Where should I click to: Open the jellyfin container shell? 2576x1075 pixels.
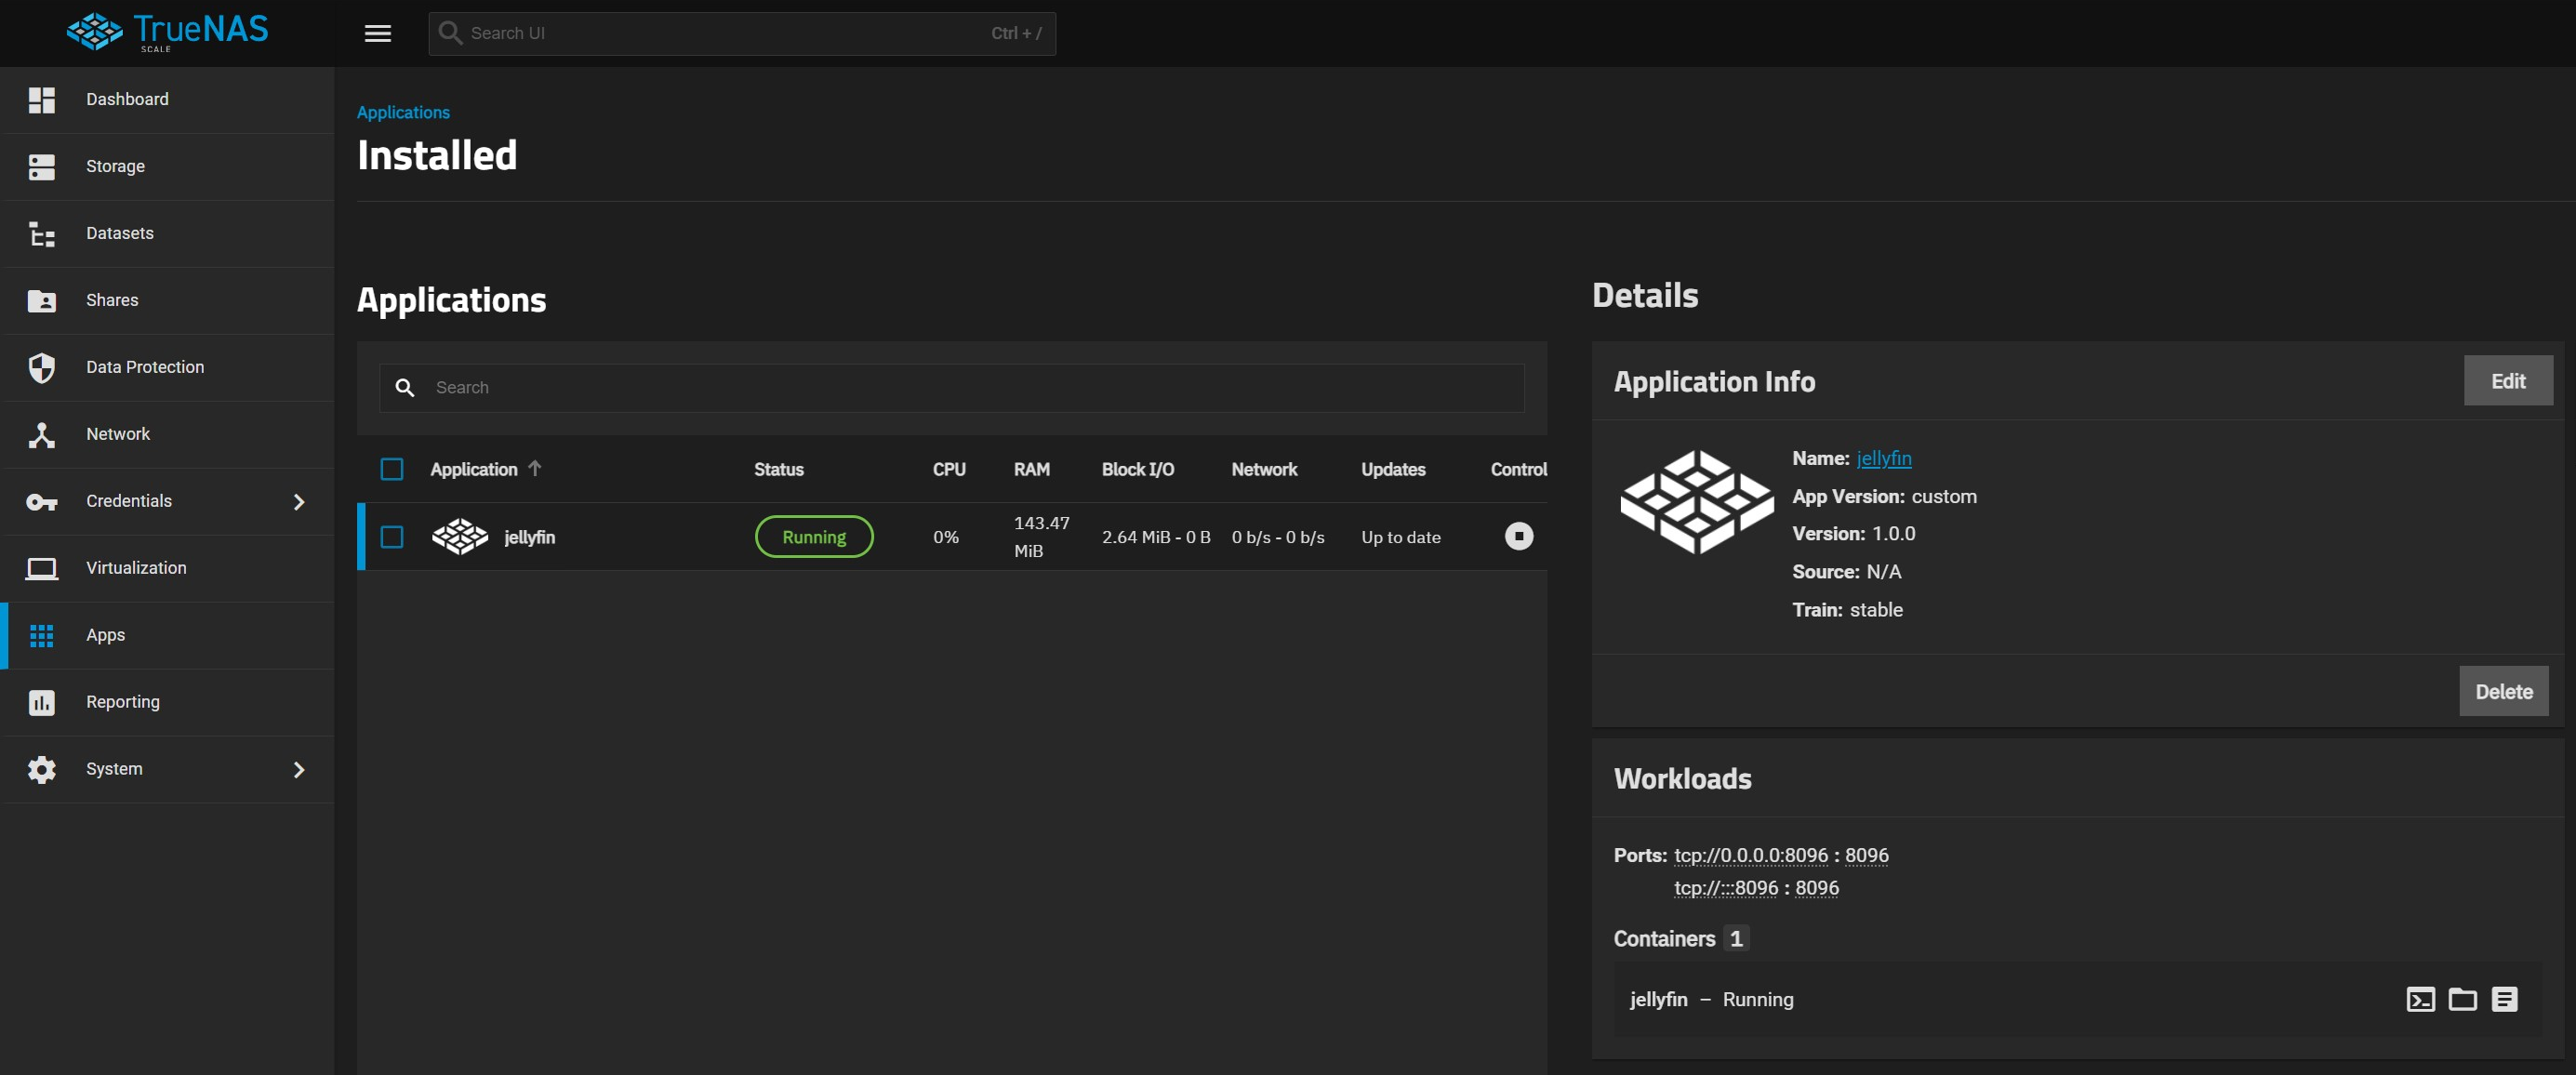(x=2421, y=999)
